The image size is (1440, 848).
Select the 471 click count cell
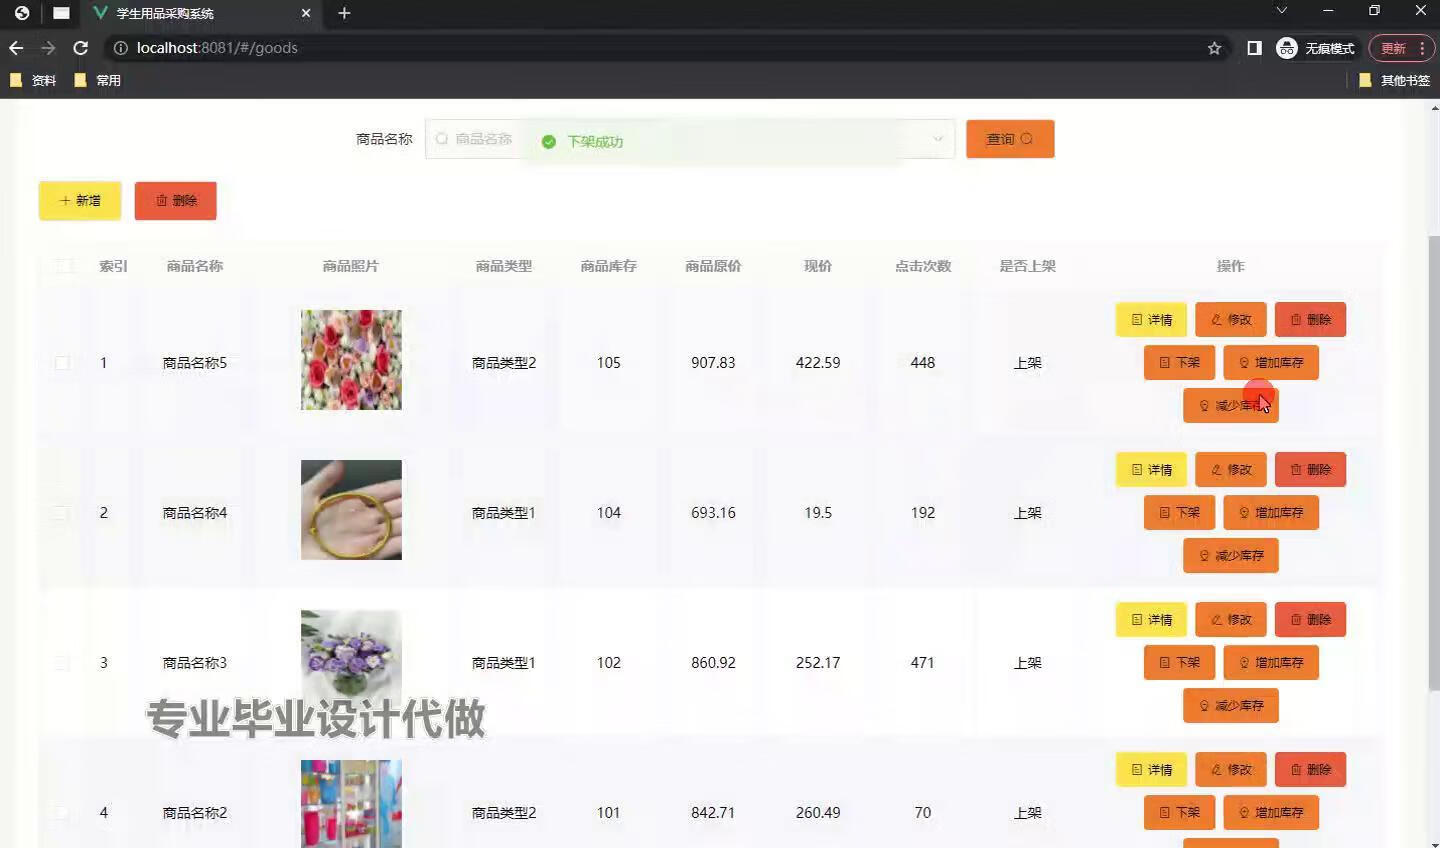pyautogui.click(x=922, y=662)
